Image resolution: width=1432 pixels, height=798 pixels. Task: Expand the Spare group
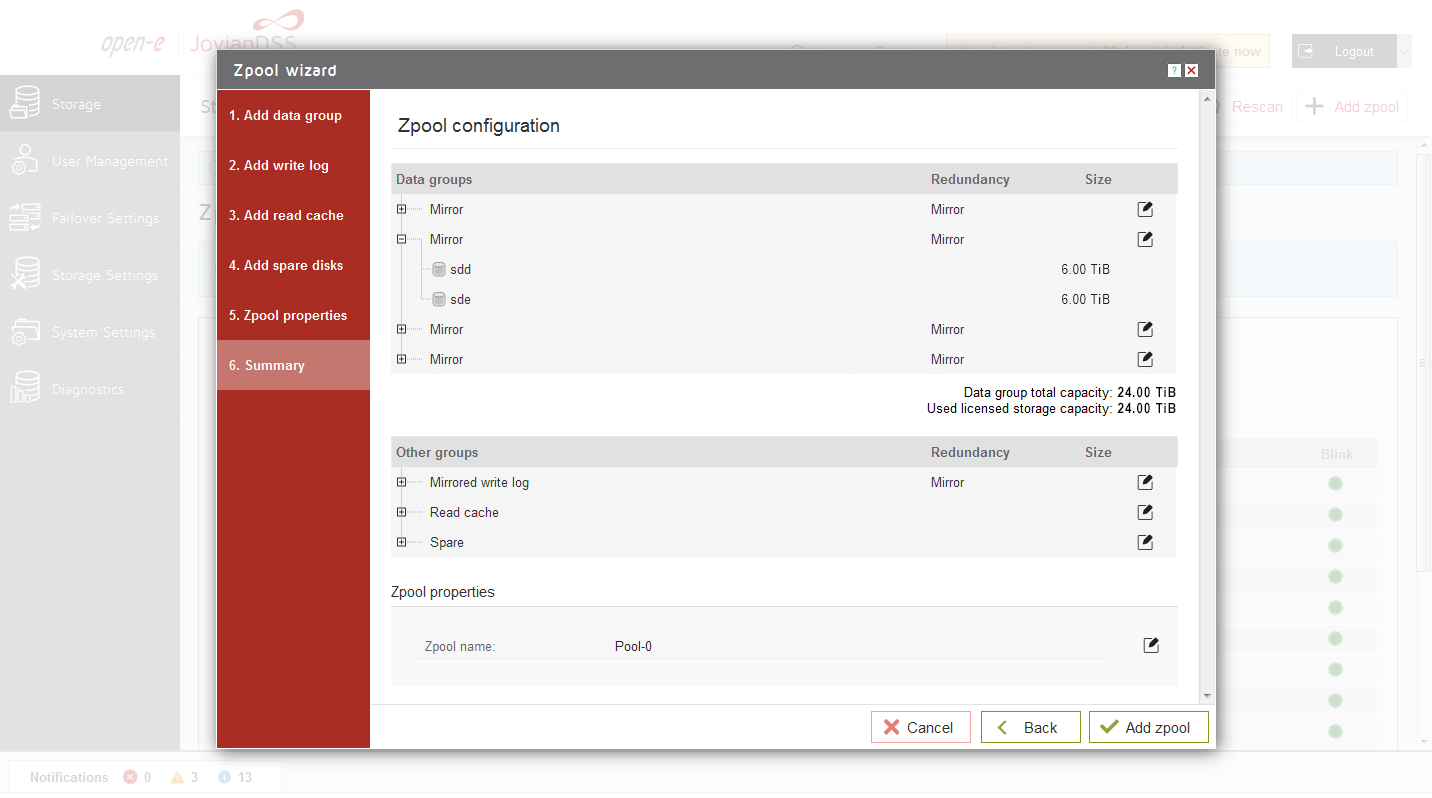[401, 542]
